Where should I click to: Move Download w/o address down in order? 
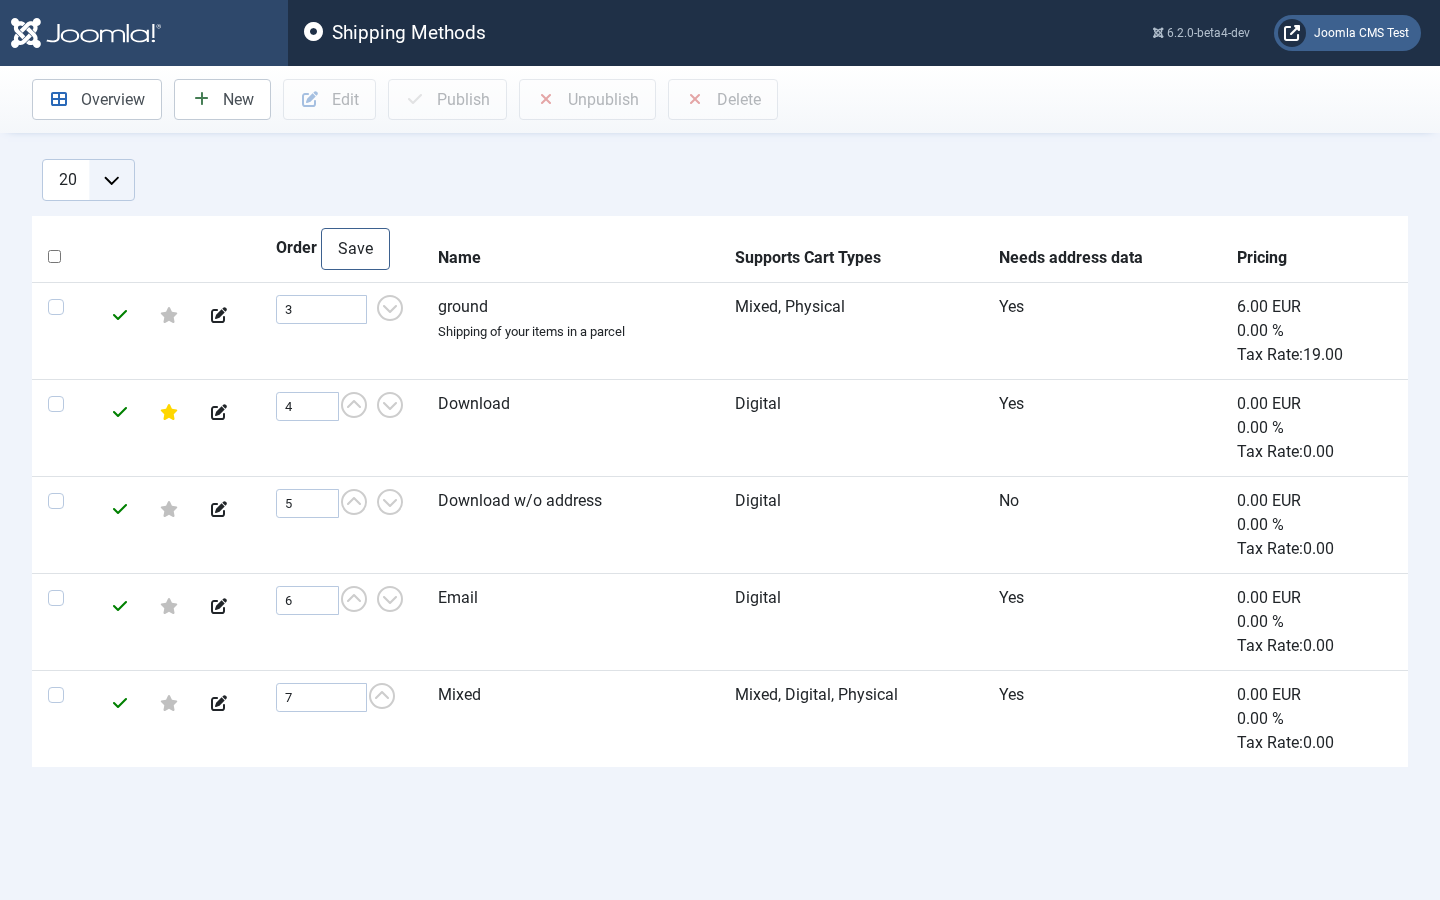pos(390,502)
